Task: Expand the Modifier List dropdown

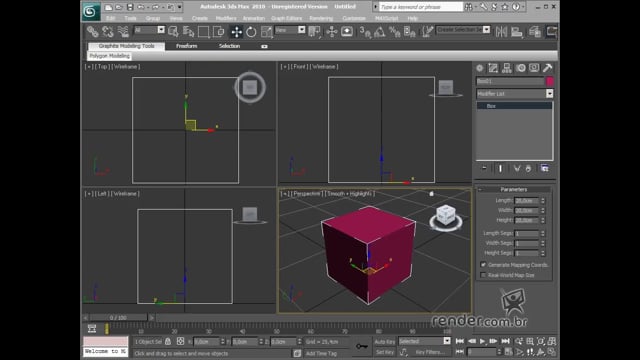Action: 549,94
